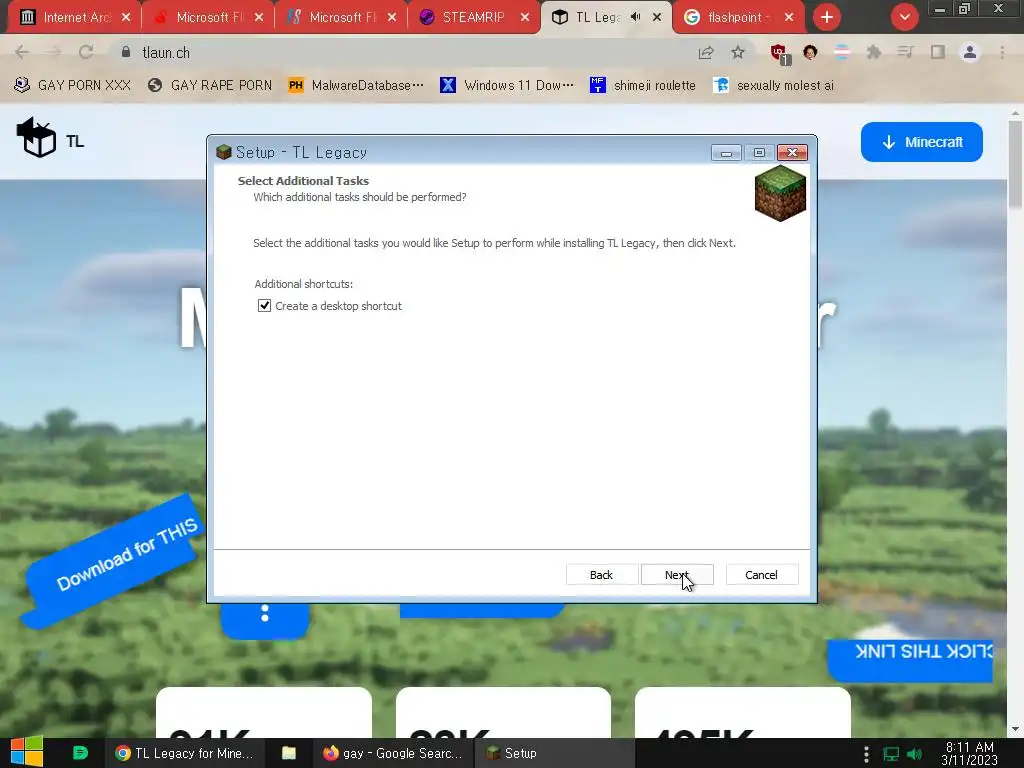1024x768 pixels.
Task: Reload the tlaun.ch page
Action: [86, 52]
